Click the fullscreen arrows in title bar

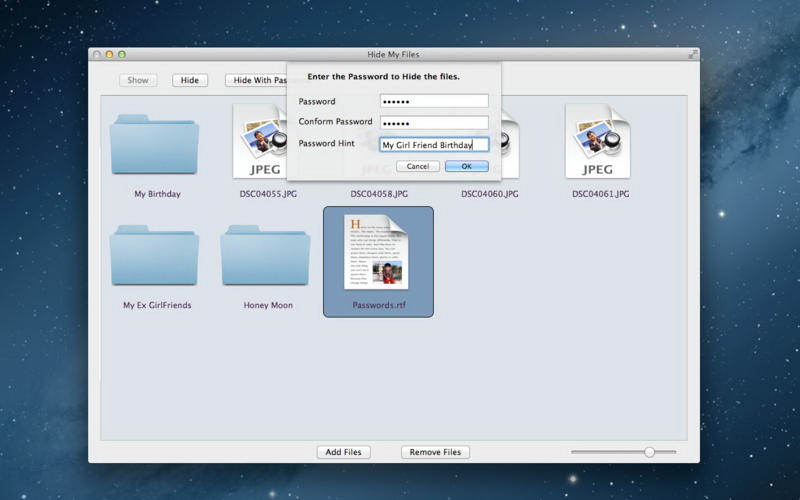pos(692,54)
